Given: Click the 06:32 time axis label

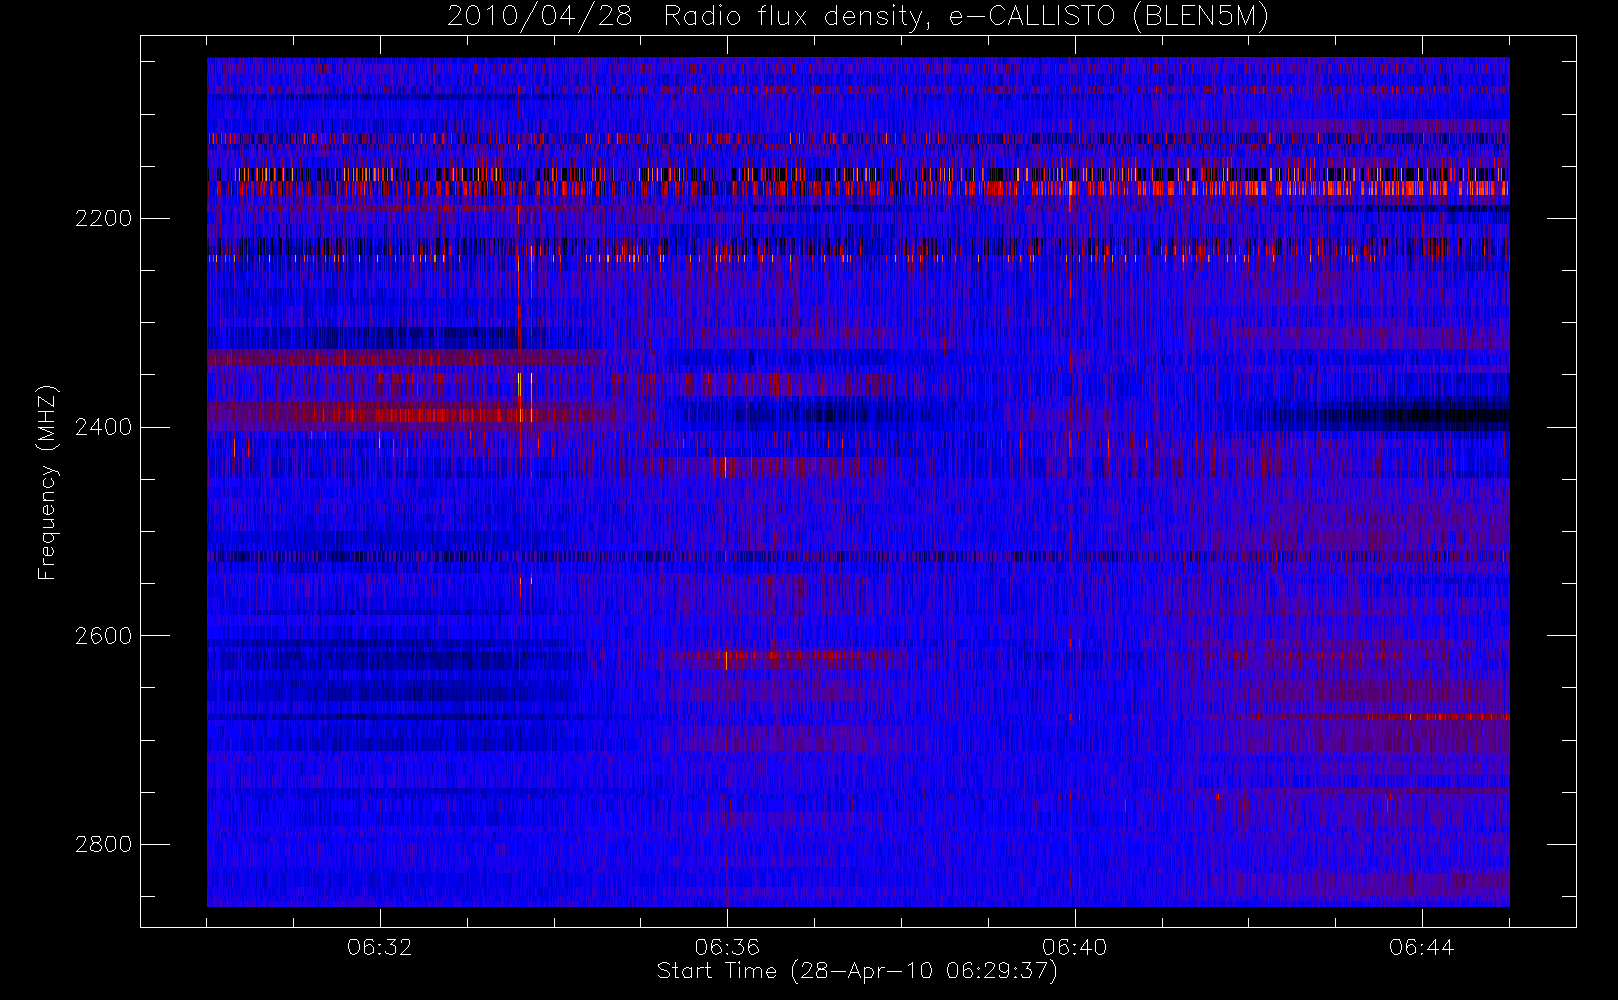Looking at the screenshot, I should tap(380, 947).
